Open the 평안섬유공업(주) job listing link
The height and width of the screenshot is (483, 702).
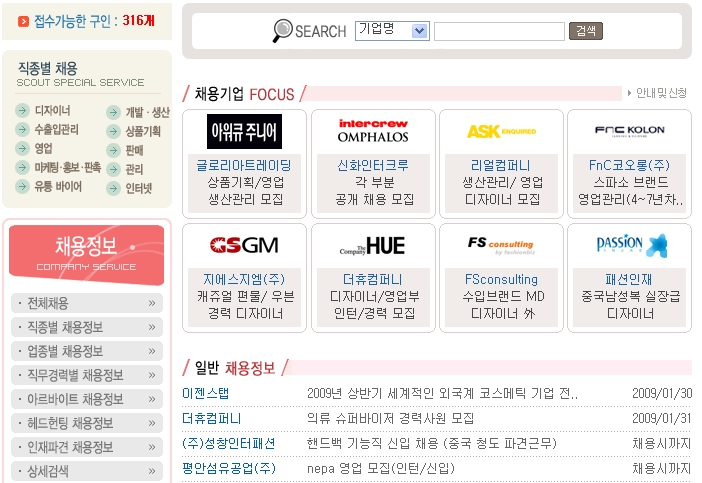tap(228, 469)
